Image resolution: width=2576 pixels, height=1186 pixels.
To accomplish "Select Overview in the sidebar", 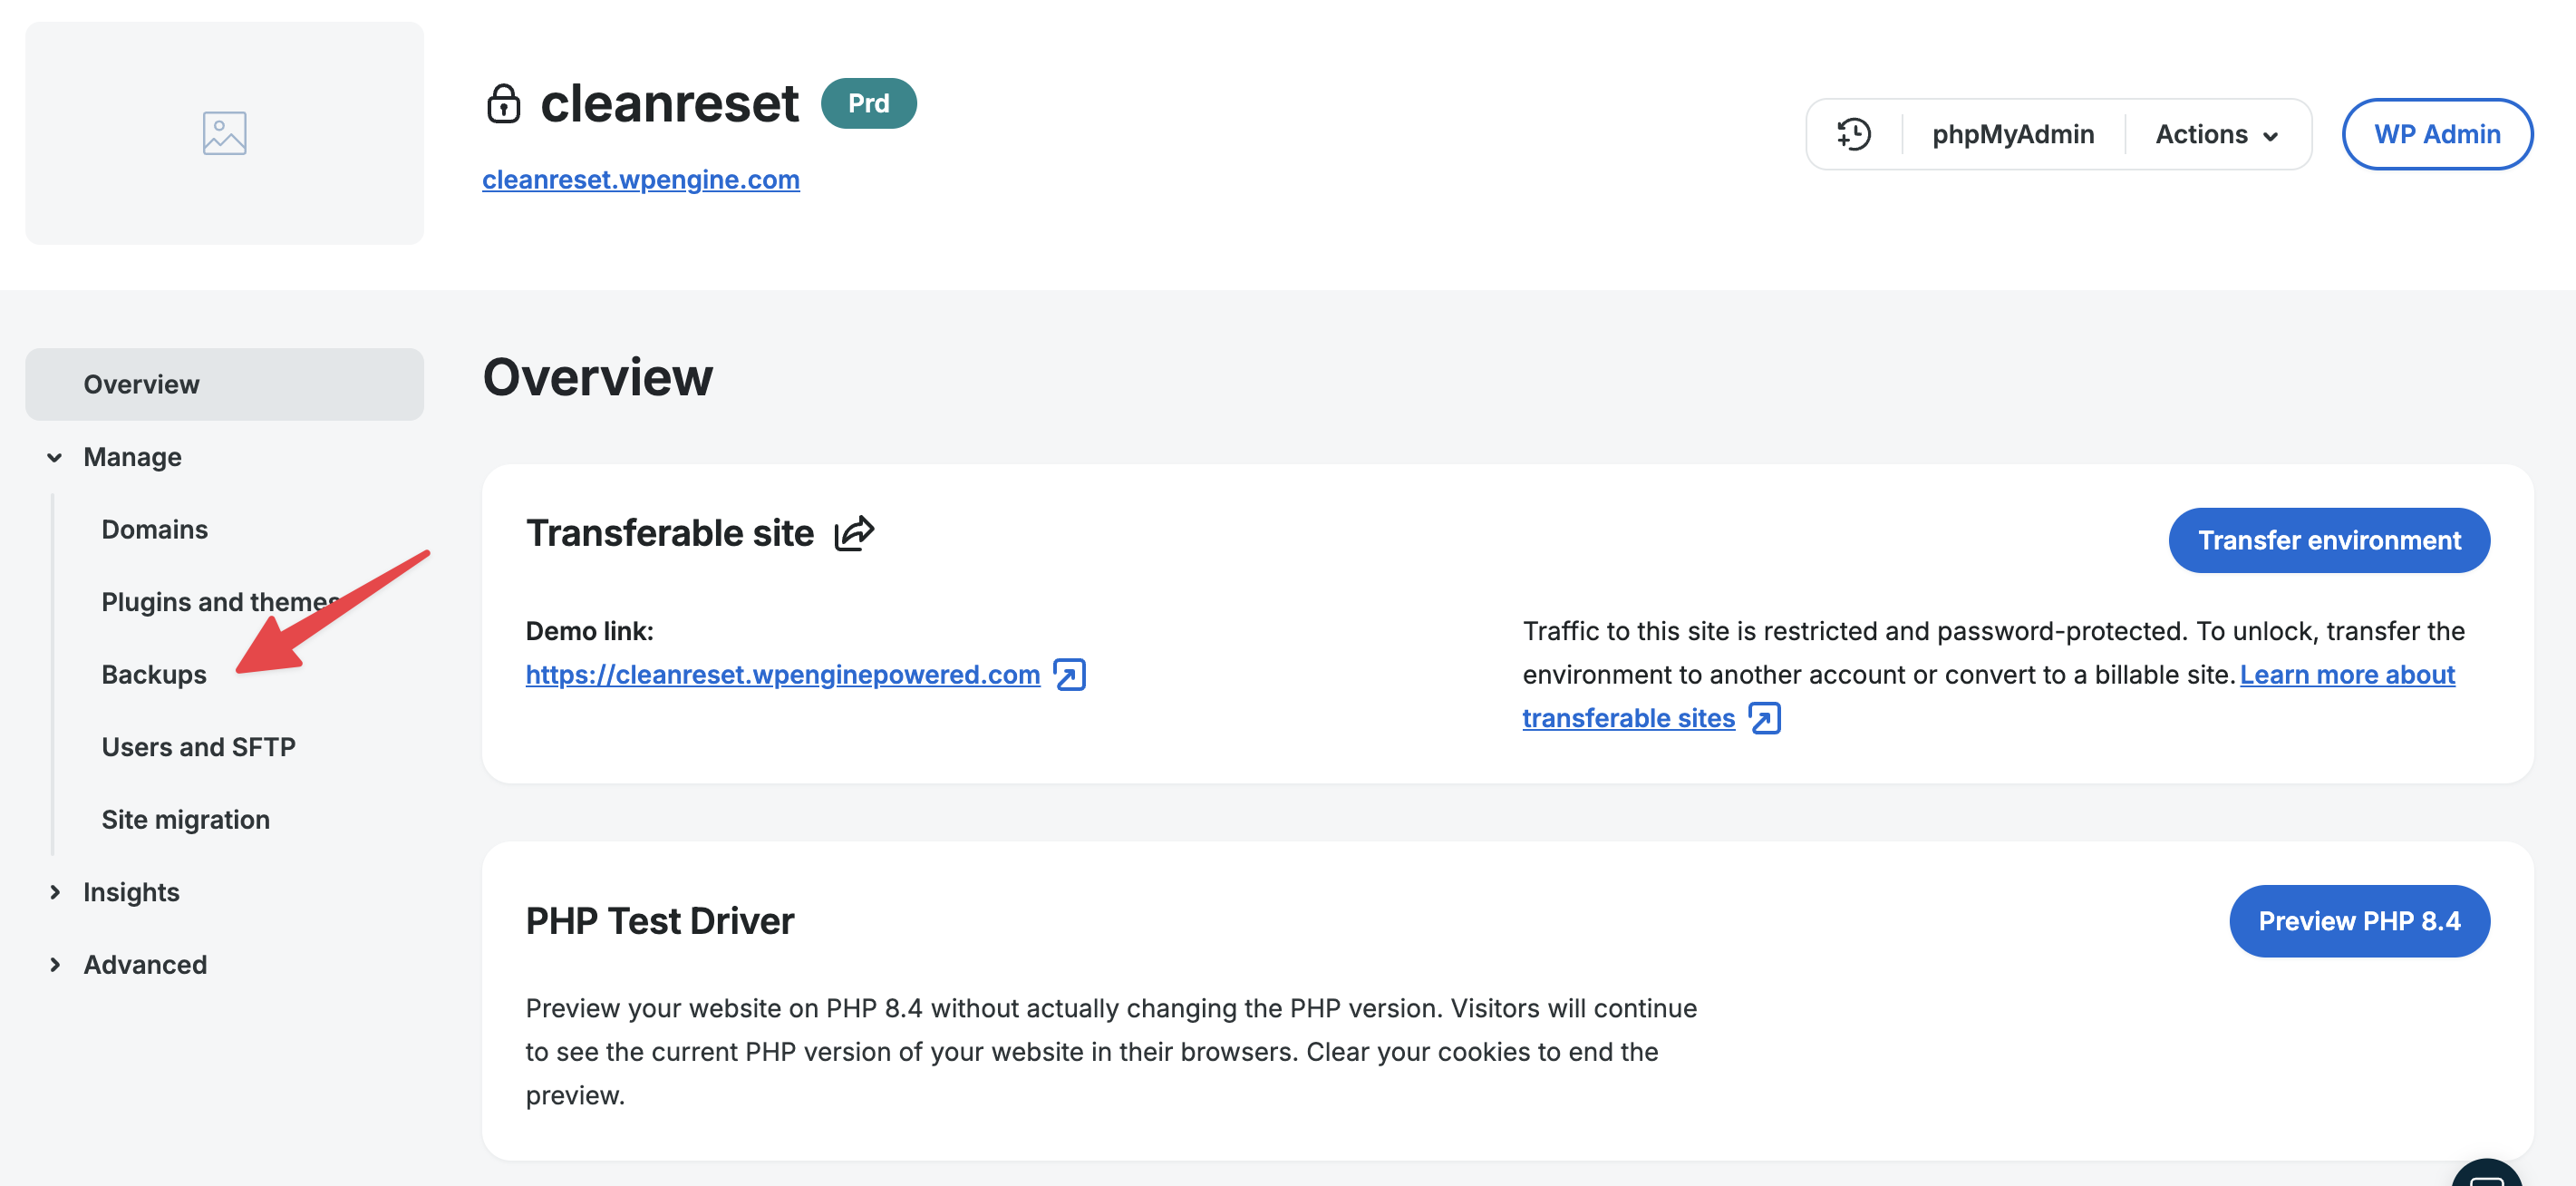I will point(141,384).
